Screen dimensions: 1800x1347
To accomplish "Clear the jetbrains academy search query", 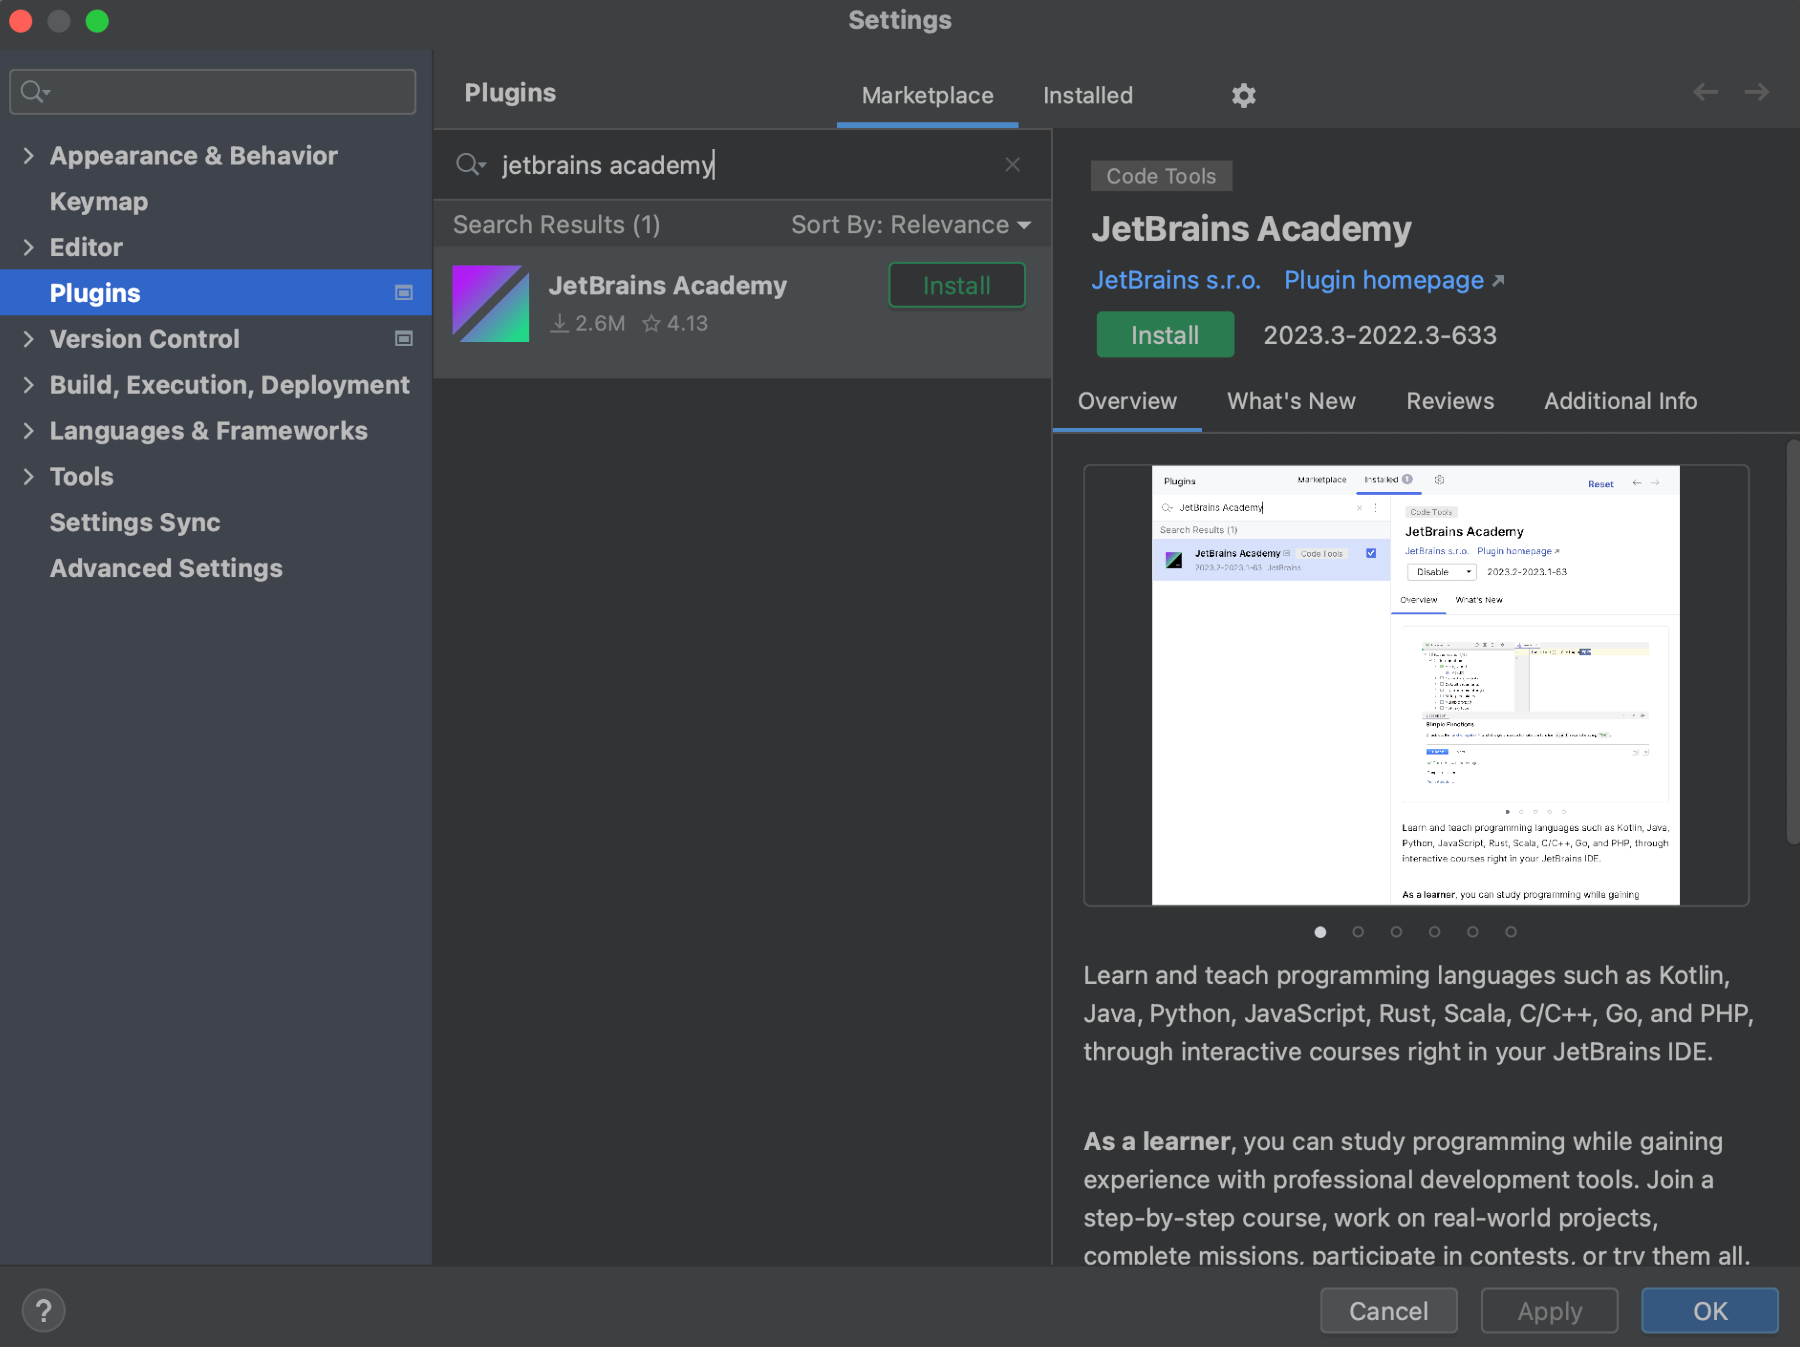I will click(1012, 164).
